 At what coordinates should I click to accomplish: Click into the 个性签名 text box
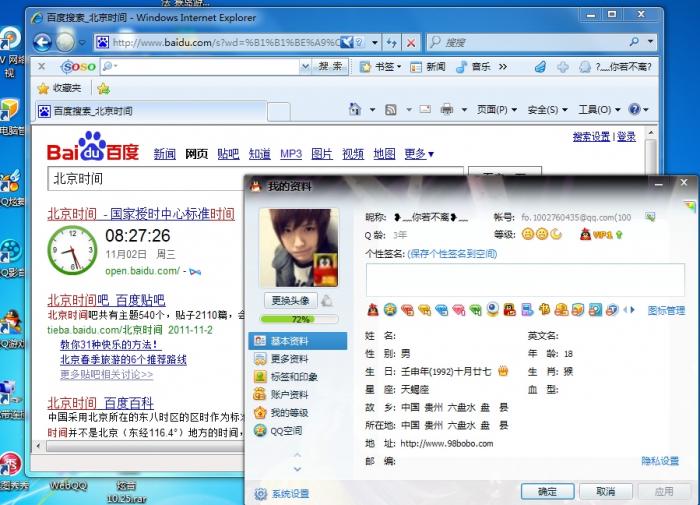(x=525, y=280)
